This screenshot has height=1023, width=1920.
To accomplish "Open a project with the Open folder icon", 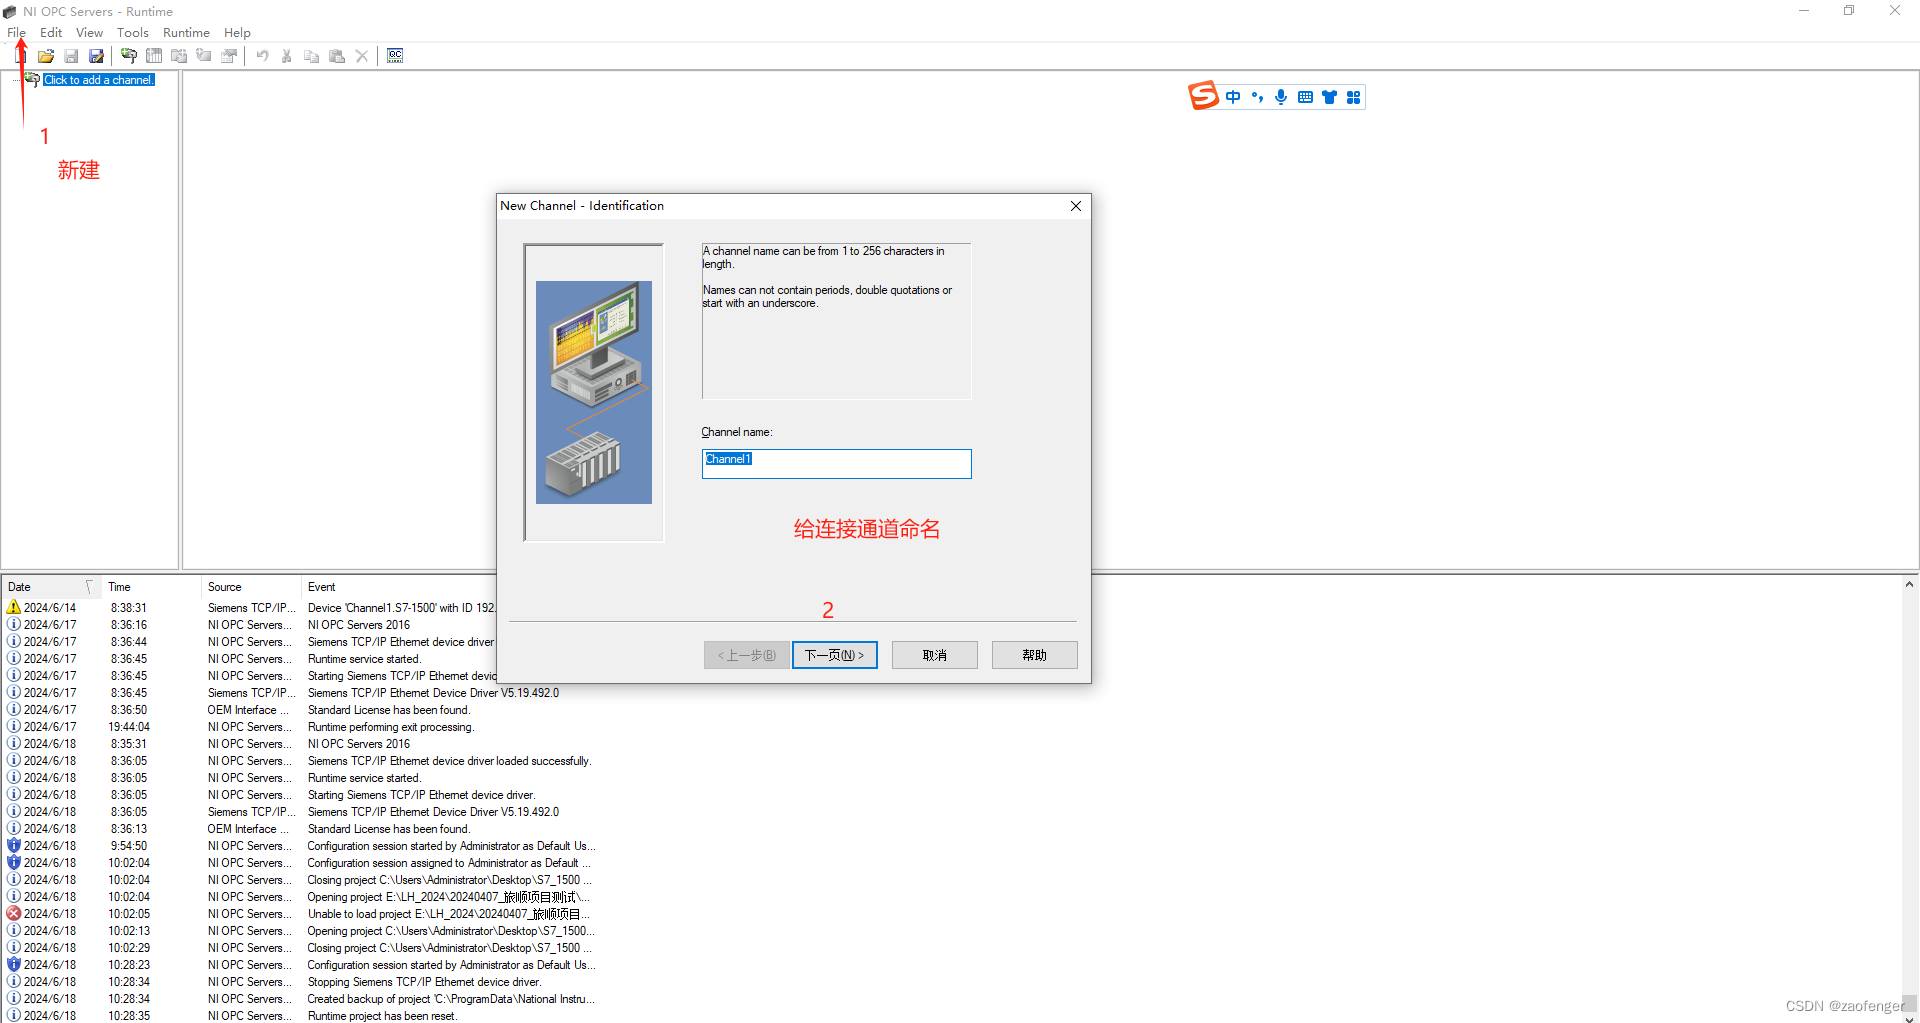I will (45, 55).
